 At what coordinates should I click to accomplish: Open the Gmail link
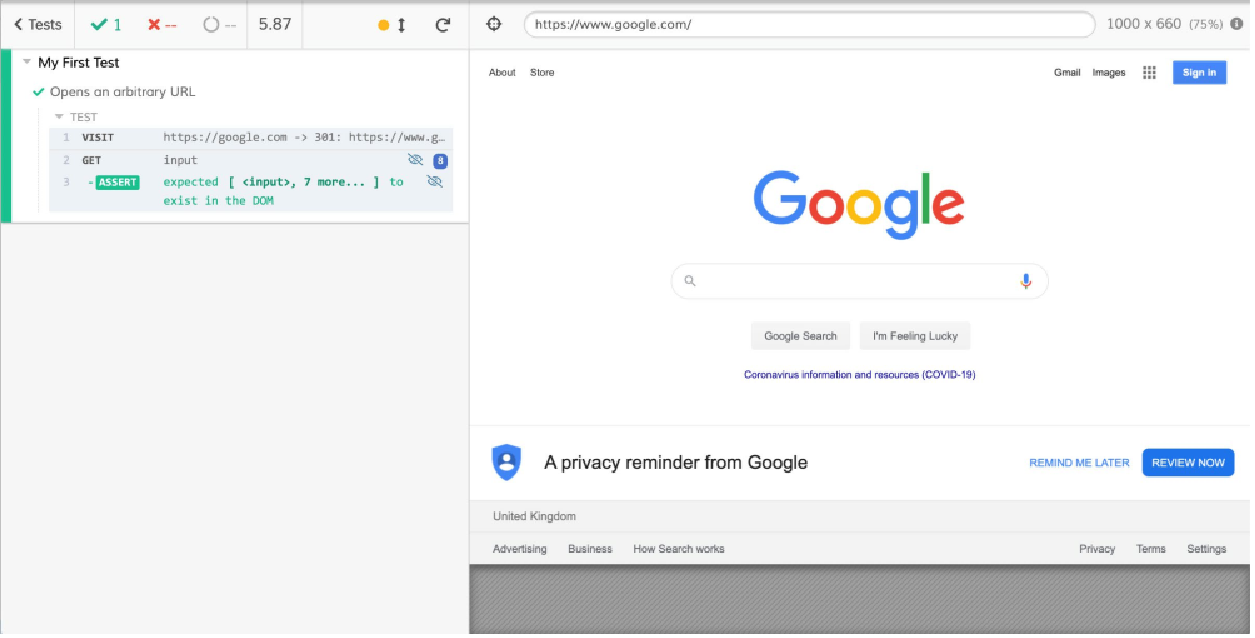pyautogui.click(x=1067, y=72)
